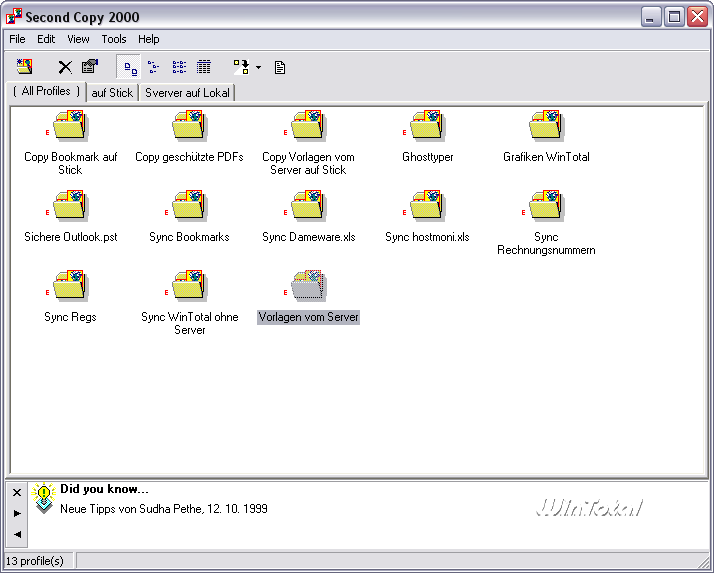Open profile Properties toolbar icon
The height and width of the screenshot is (573, 714).
(x=90, y=67)
